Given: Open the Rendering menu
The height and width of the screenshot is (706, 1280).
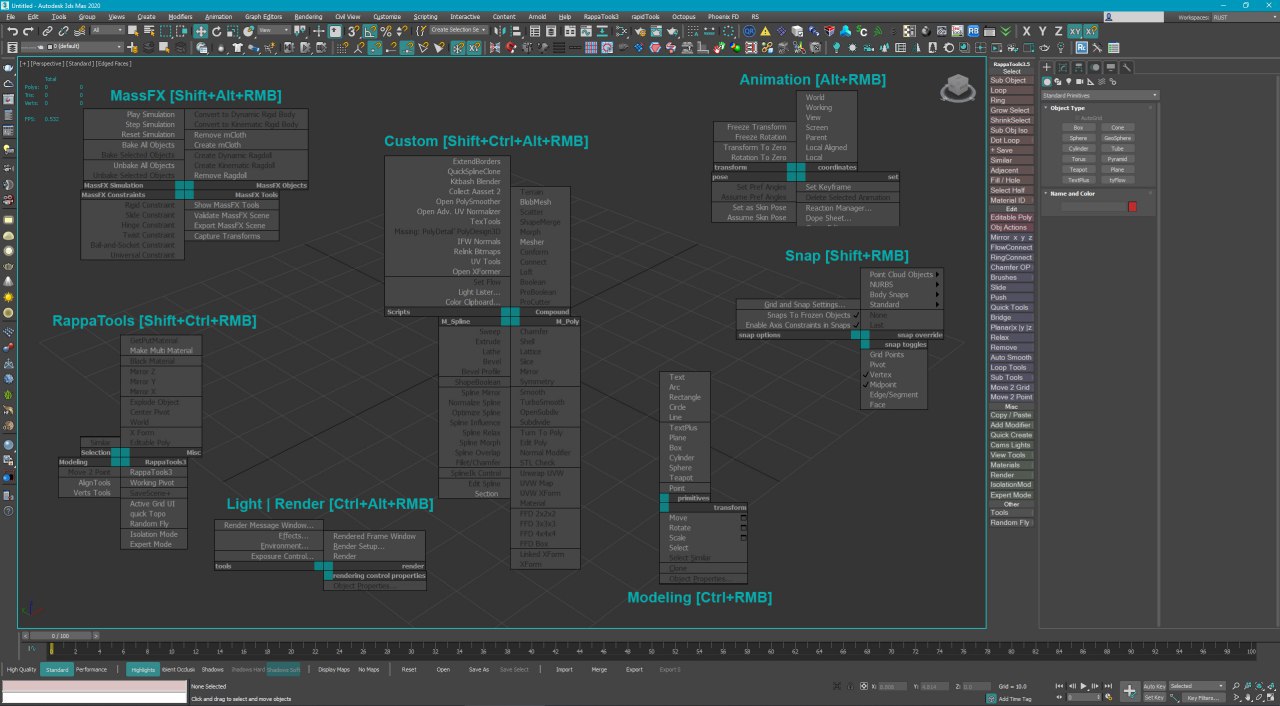Looking at the screenshot, I should (309, 17).
